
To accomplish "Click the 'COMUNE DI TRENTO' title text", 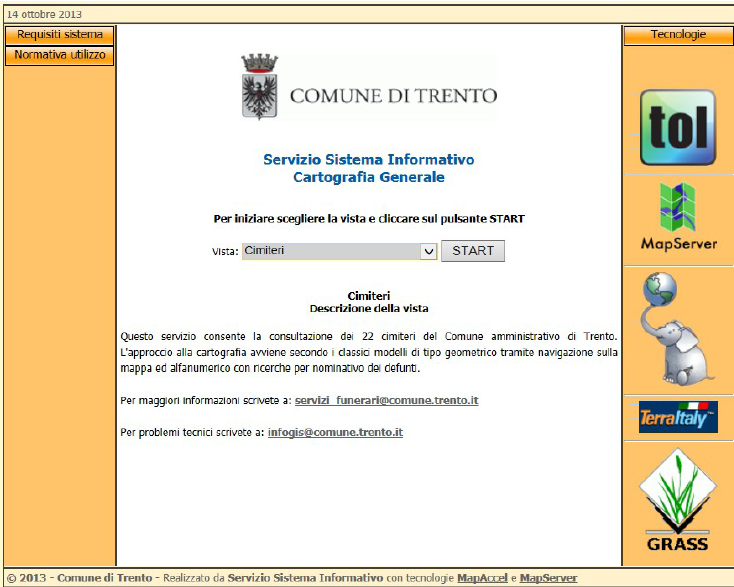I will [x=393, y=96].
